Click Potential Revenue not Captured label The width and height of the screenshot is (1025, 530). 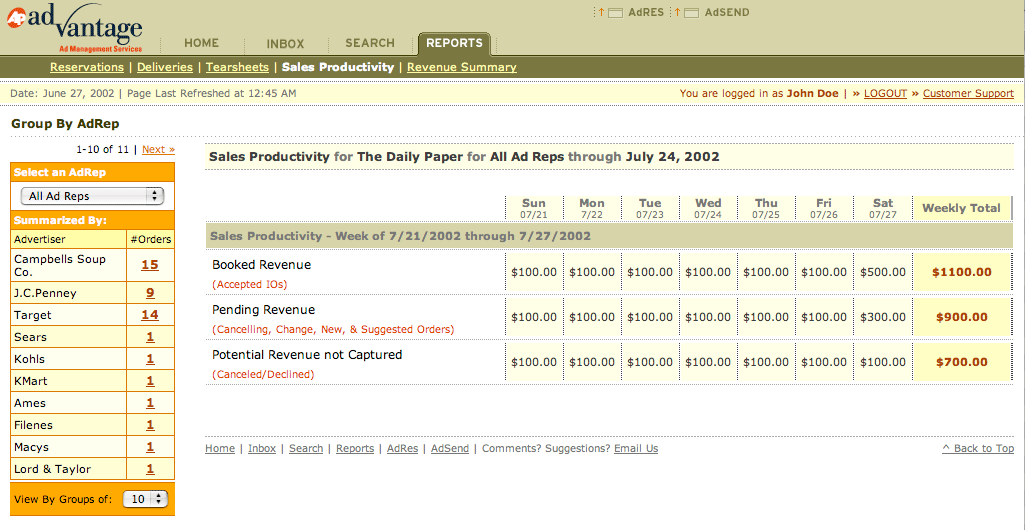(307, 355)
